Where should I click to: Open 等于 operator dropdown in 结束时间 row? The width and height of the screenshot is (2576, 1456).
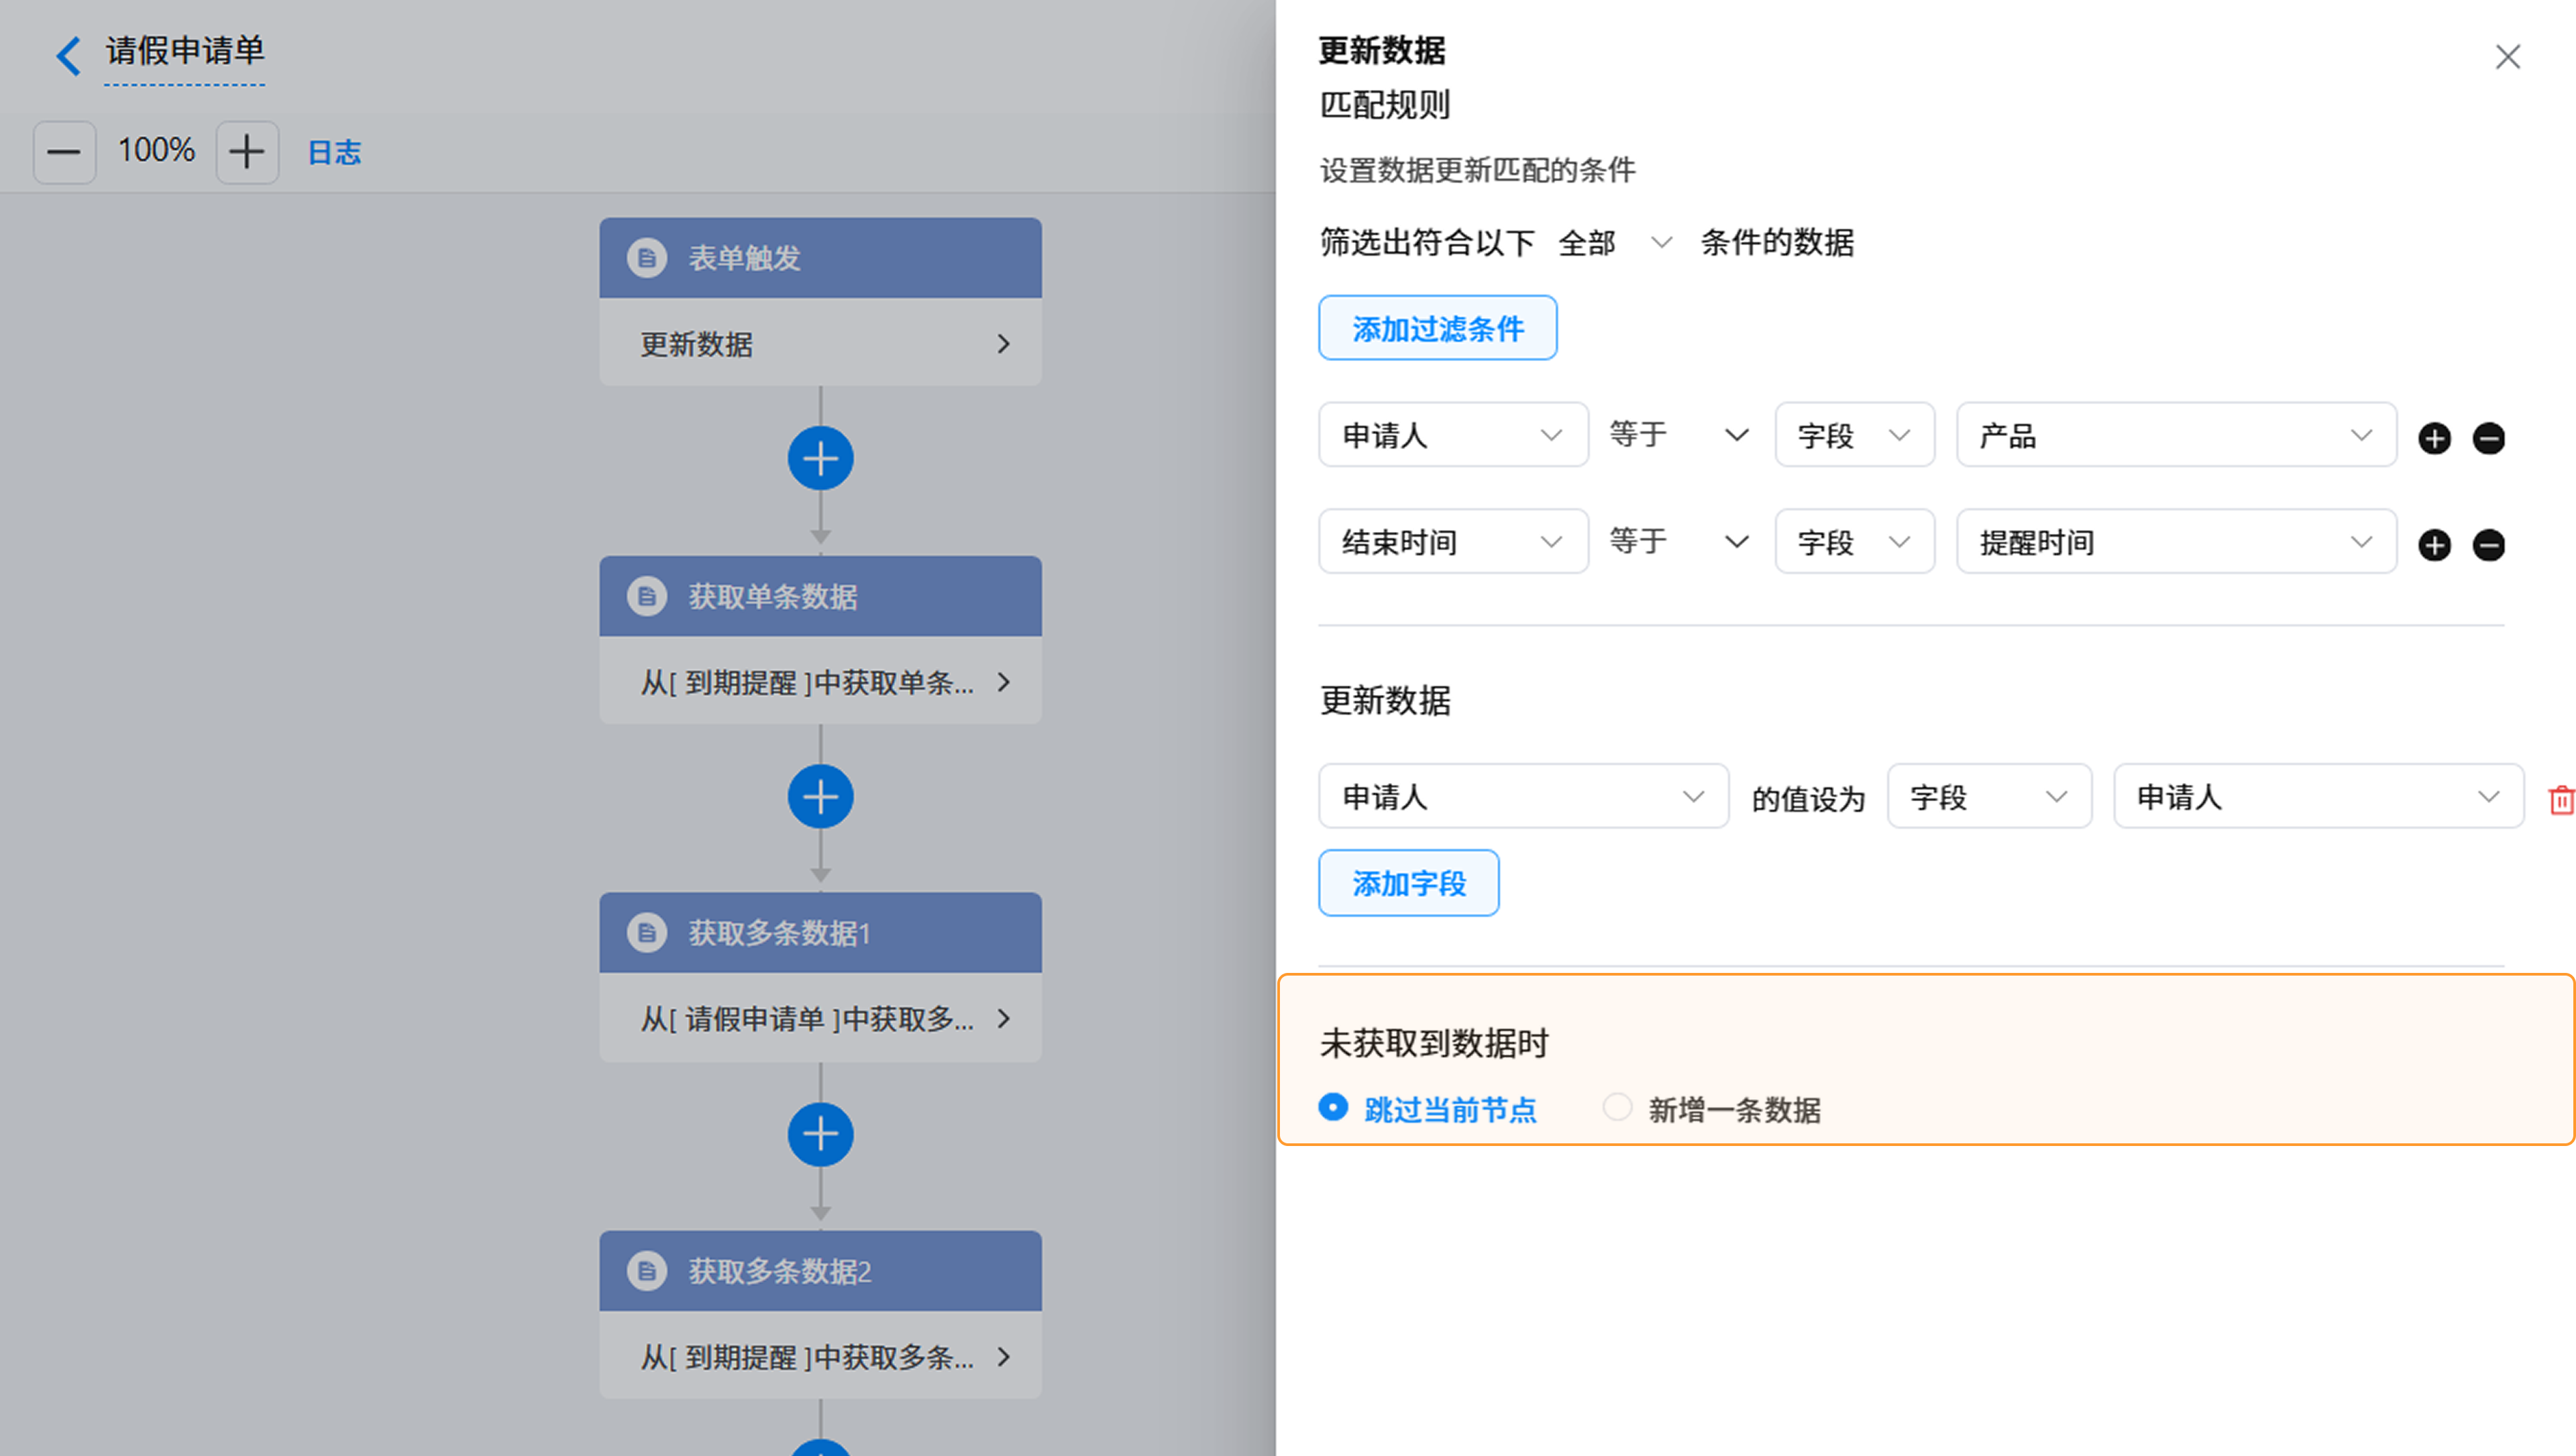[x=1680, y=542]
